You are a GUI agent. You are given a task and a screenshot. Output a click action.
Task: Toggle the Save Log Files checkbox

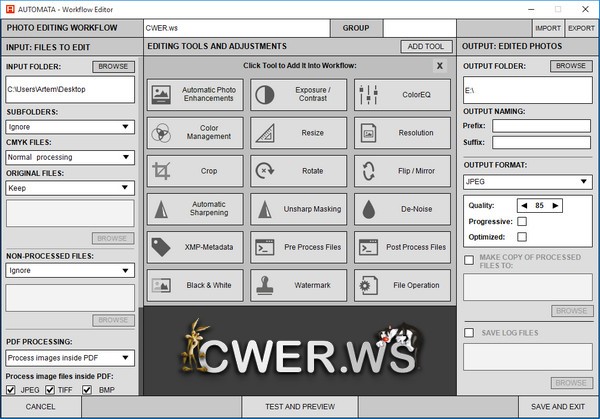coord(468,332)
